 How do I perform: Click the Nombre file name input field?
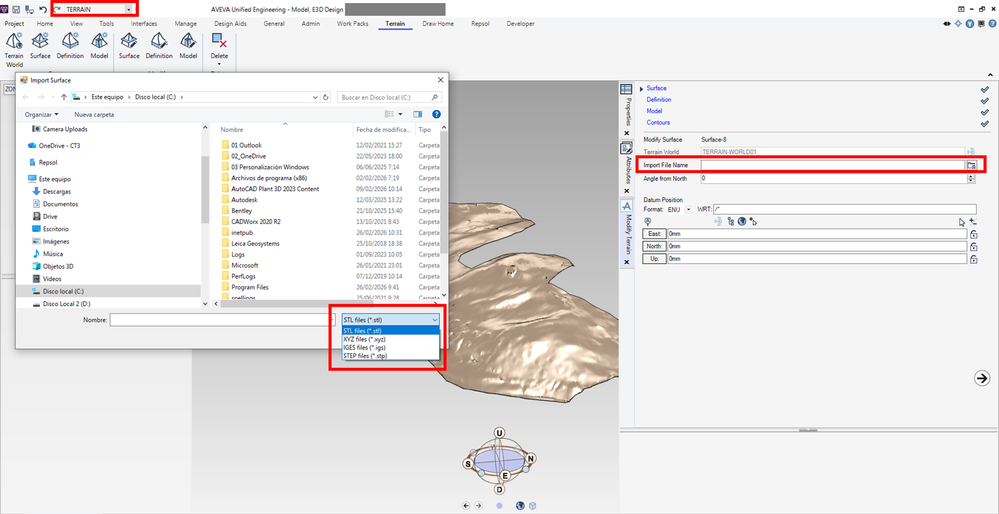click(220, 320)
